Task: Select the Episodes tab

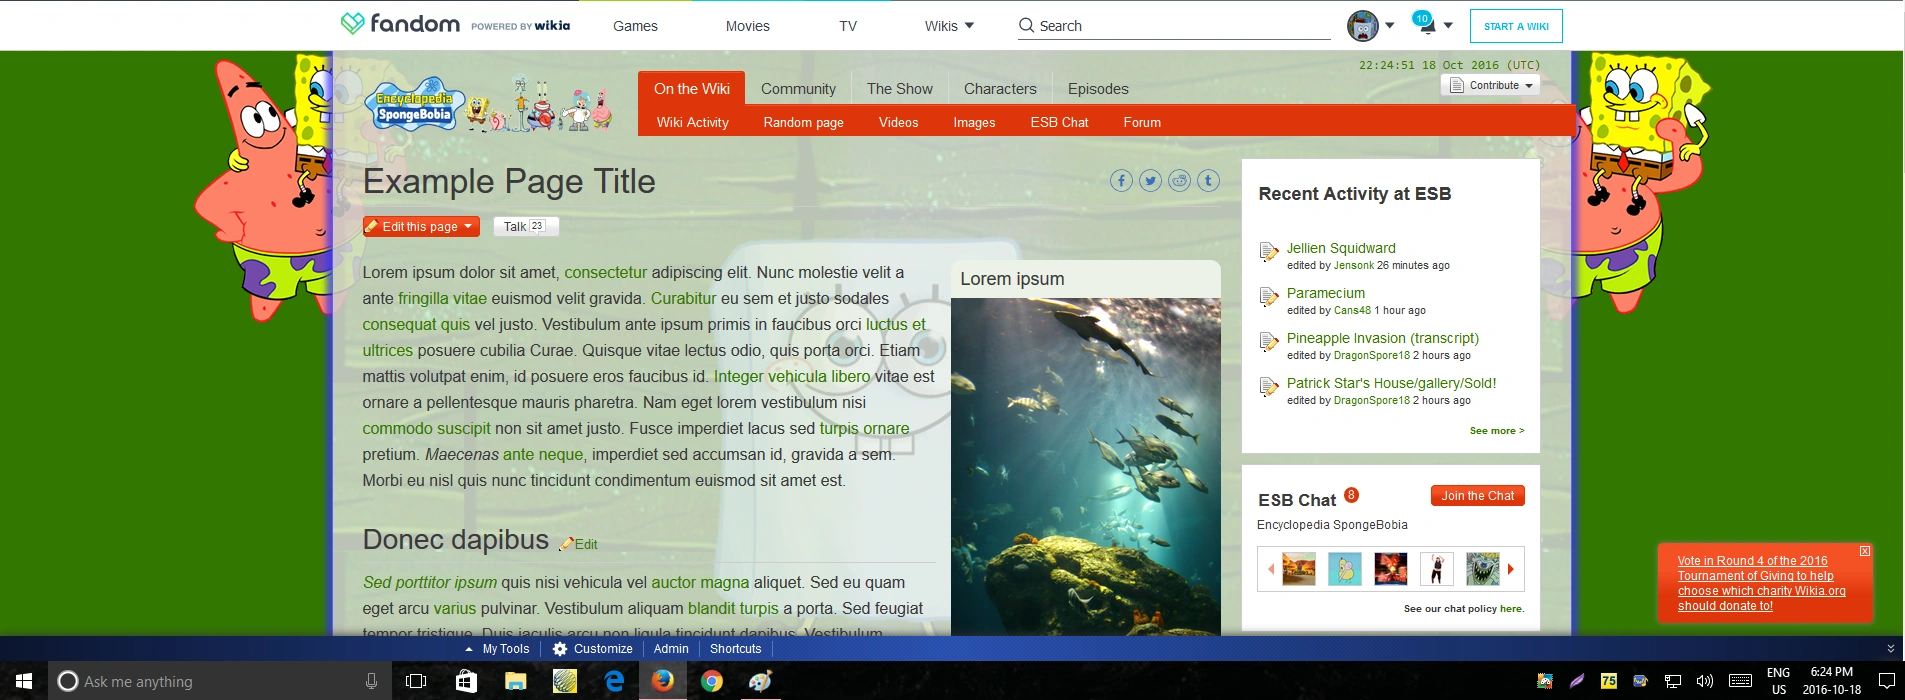Action: click(x=1098, y=88)
